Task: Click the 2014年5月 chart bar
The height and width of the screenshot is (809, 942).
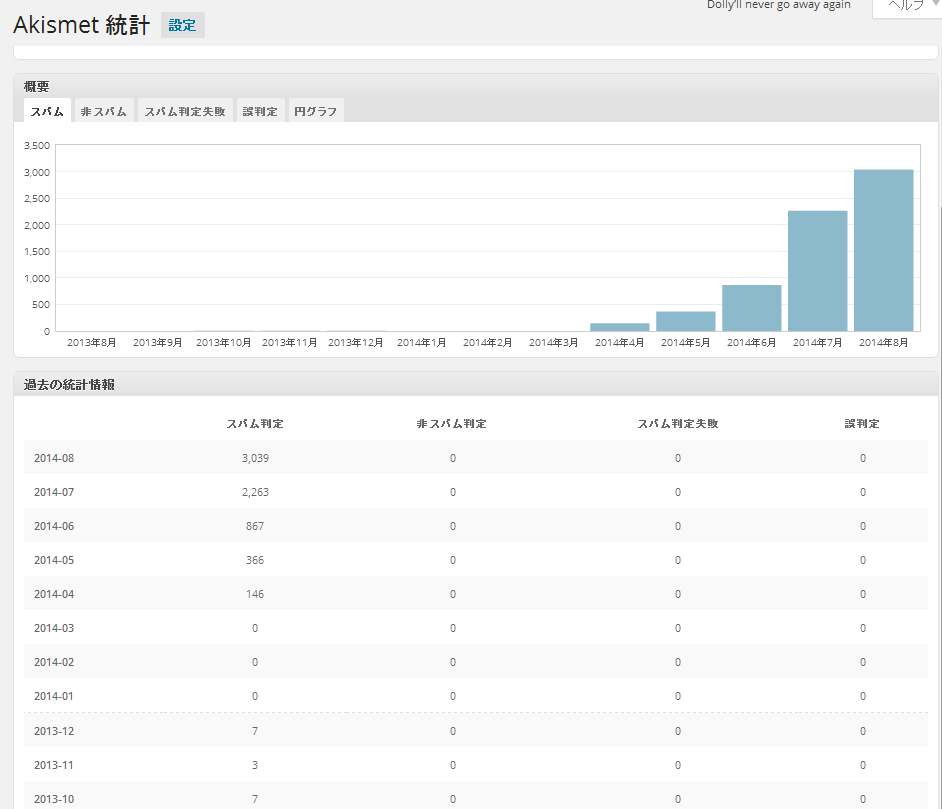Action: pyautogui.click(x=685, y=321)
